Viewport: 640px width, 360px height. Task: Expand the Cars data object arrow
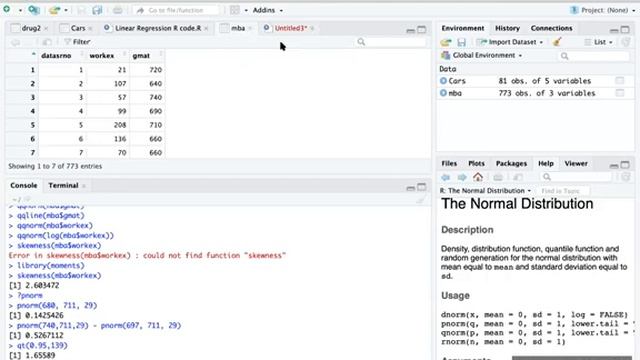pos(443,81)
